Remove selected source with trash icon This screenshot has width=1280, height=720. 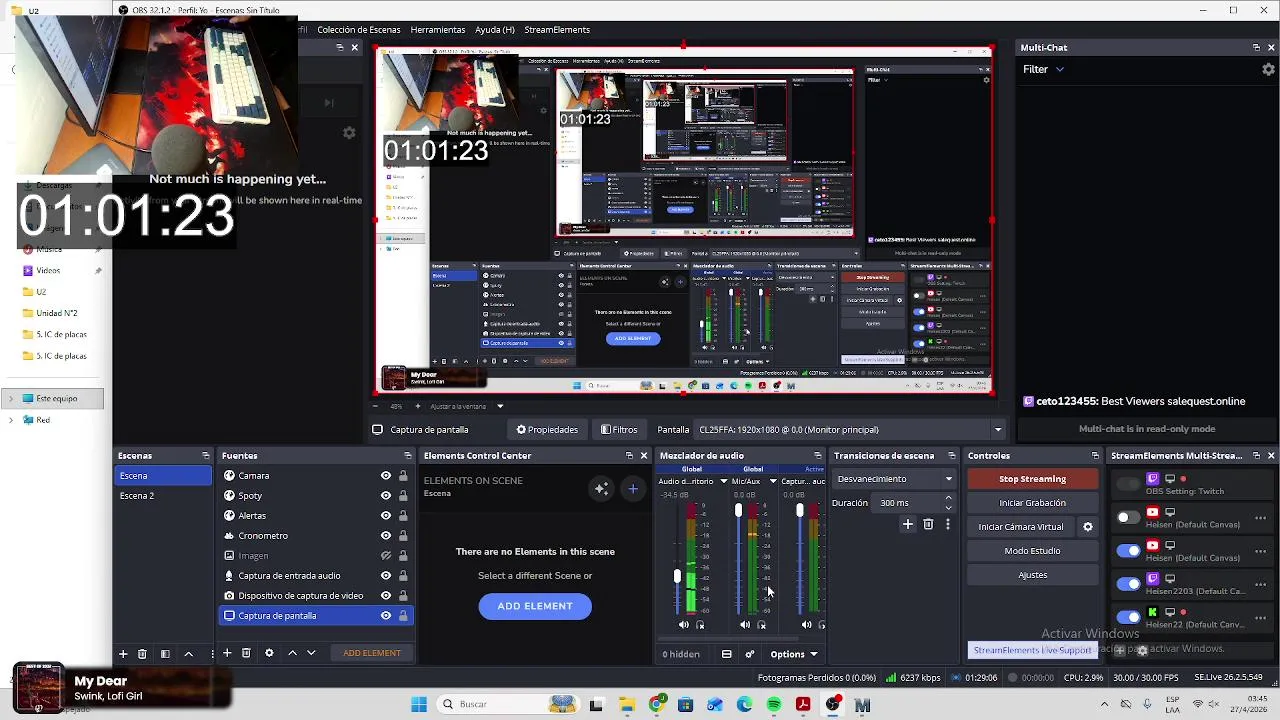coord(246,653)
